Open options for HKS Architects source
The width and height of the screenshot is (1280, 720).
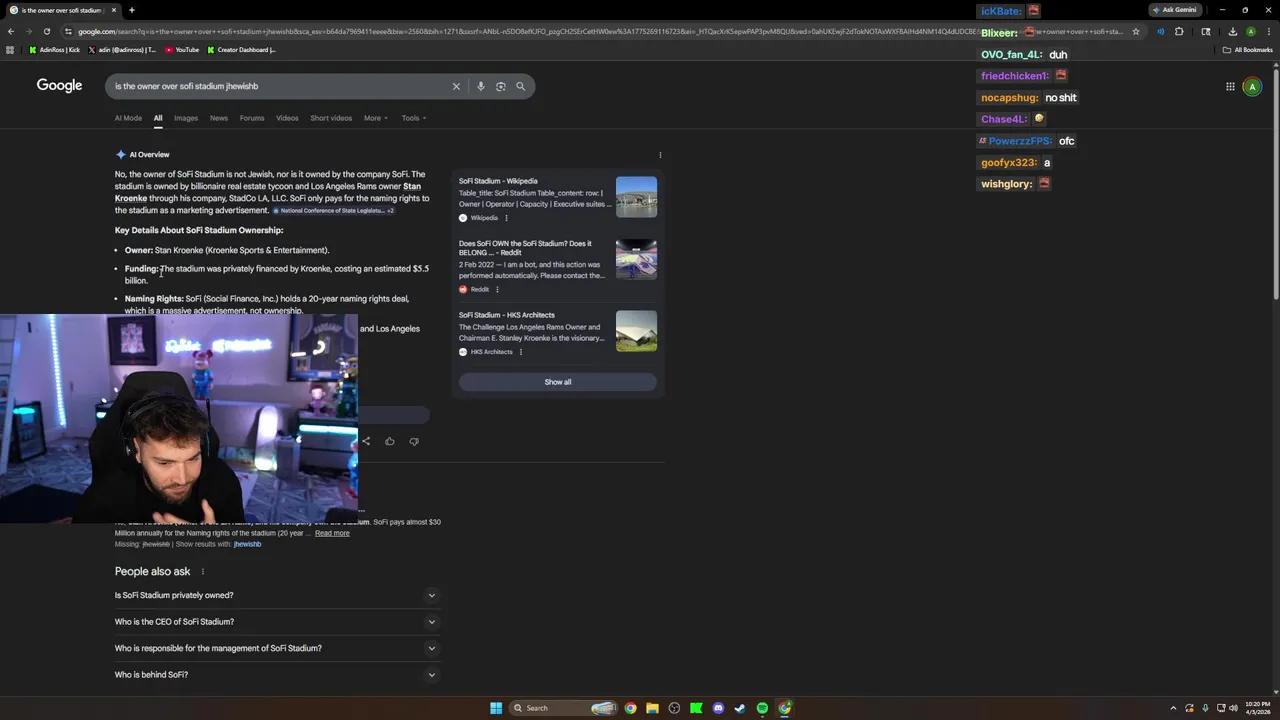pyautogui.click(x=520, y=352)
